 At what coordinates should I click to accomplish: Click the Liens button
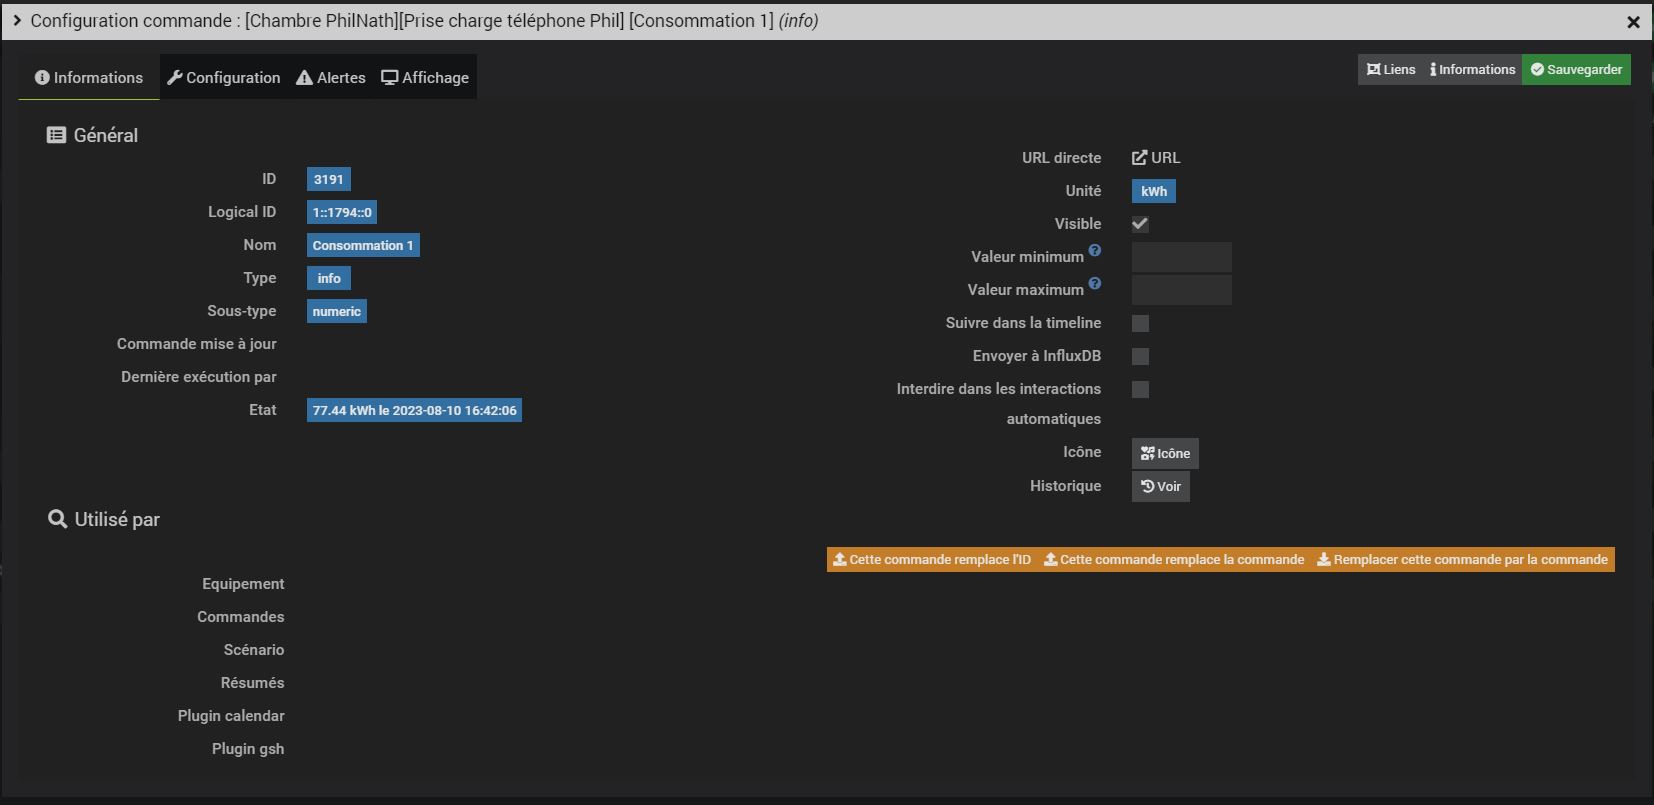click(1391, 70)
